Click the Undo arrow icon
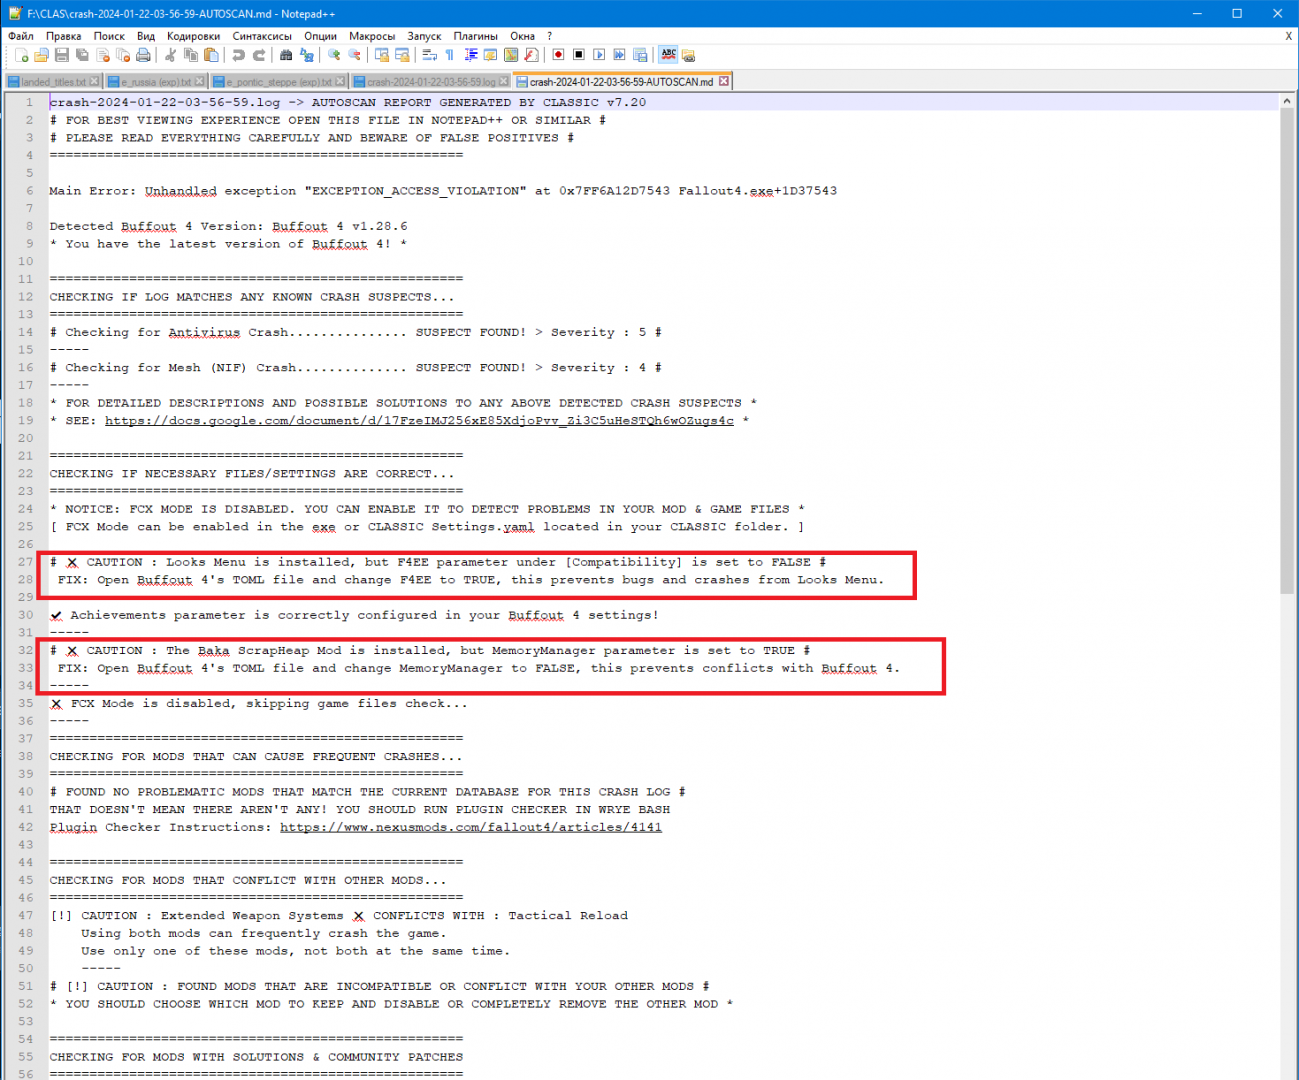The image size is (1299, 1080). click(238, 55)
